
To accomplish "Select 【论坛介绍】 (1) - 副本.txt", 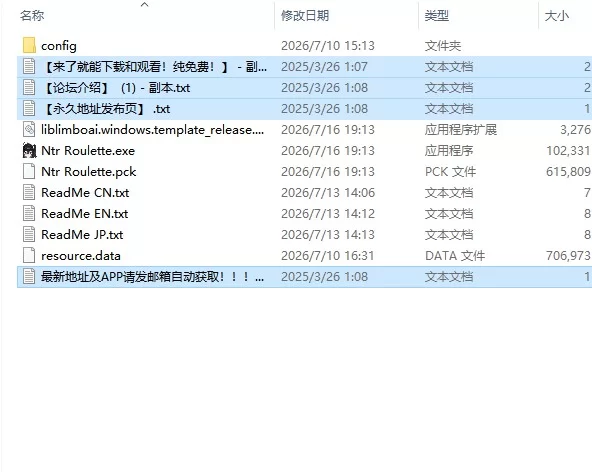I will (x=116, y=88).
